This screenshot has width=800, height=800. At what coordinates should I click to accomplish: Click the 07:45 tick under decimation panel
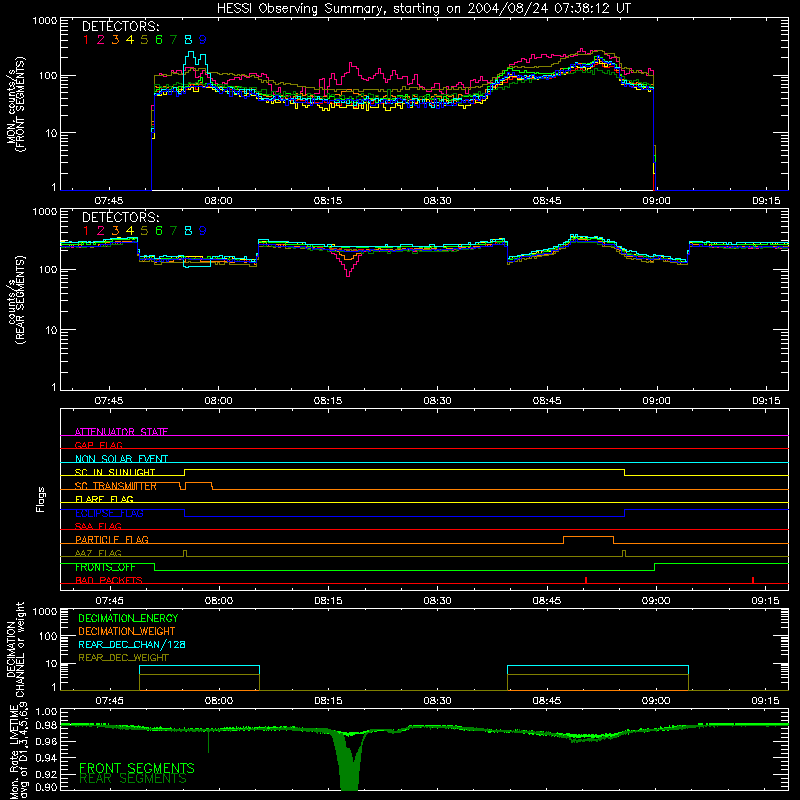pyautogui.click(x=109, y=701)
